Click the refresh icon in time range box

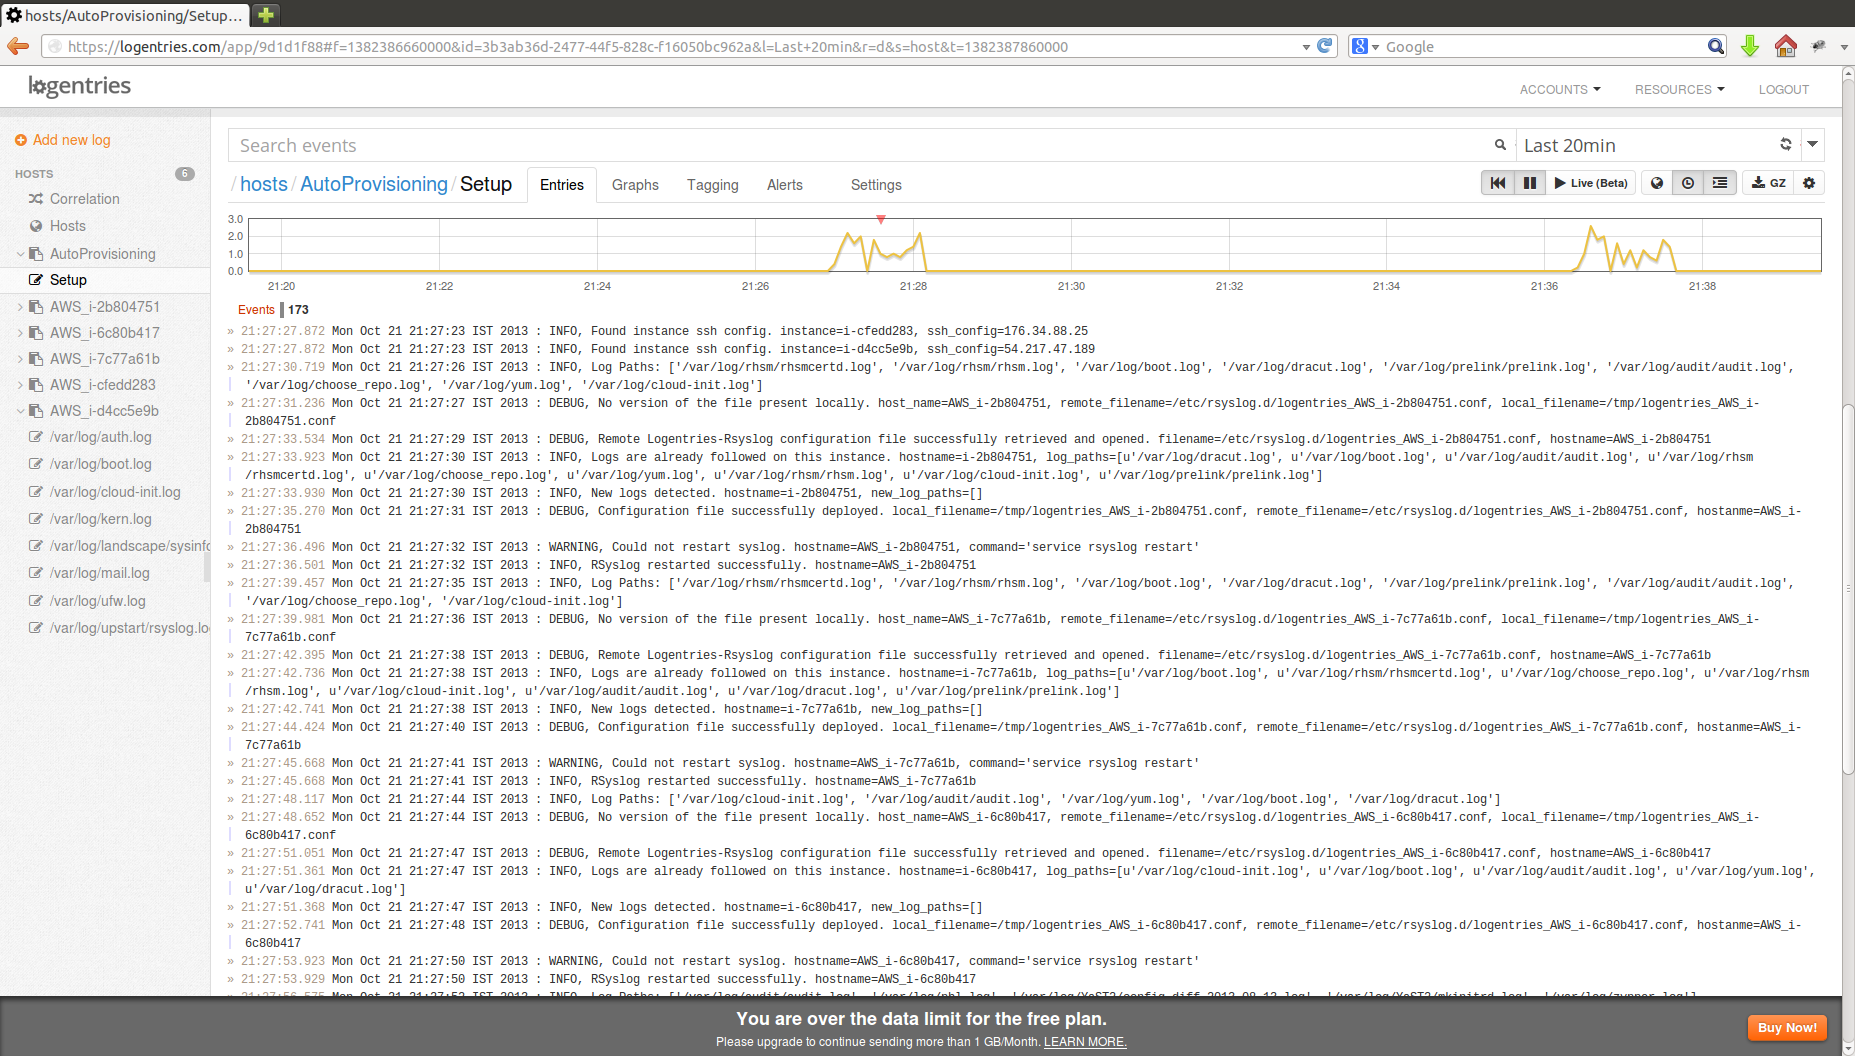(1785, 145)
